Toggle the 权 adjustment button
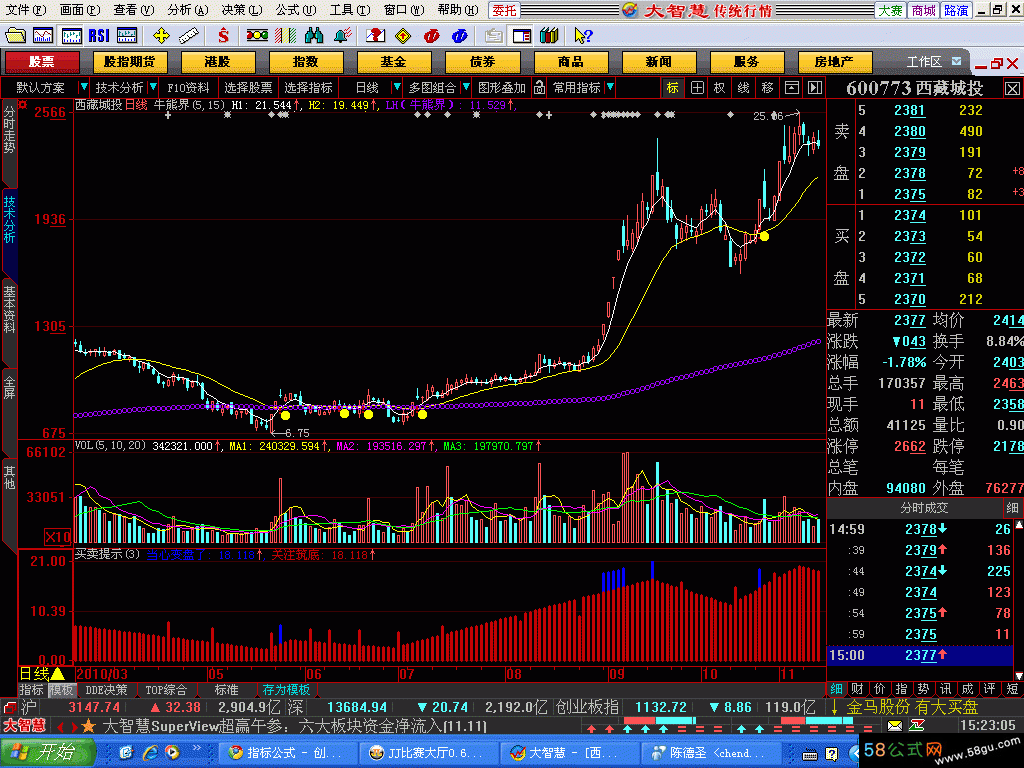The image size is (1024, 768). (x=720, y=88)
